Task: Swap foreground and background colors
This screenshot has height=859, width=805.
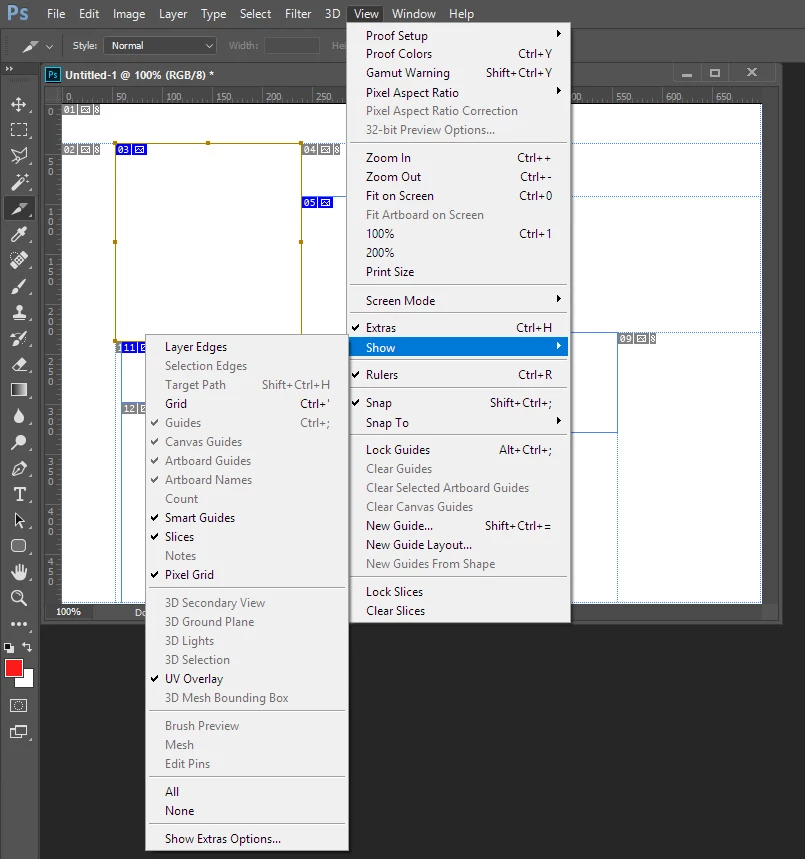Action: coord(27,647)
